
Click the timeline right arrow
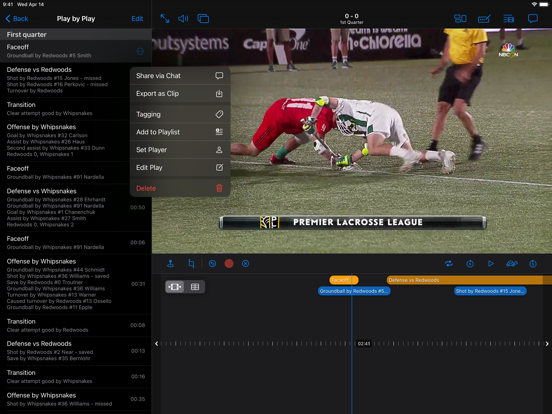[x=547, y=344]
